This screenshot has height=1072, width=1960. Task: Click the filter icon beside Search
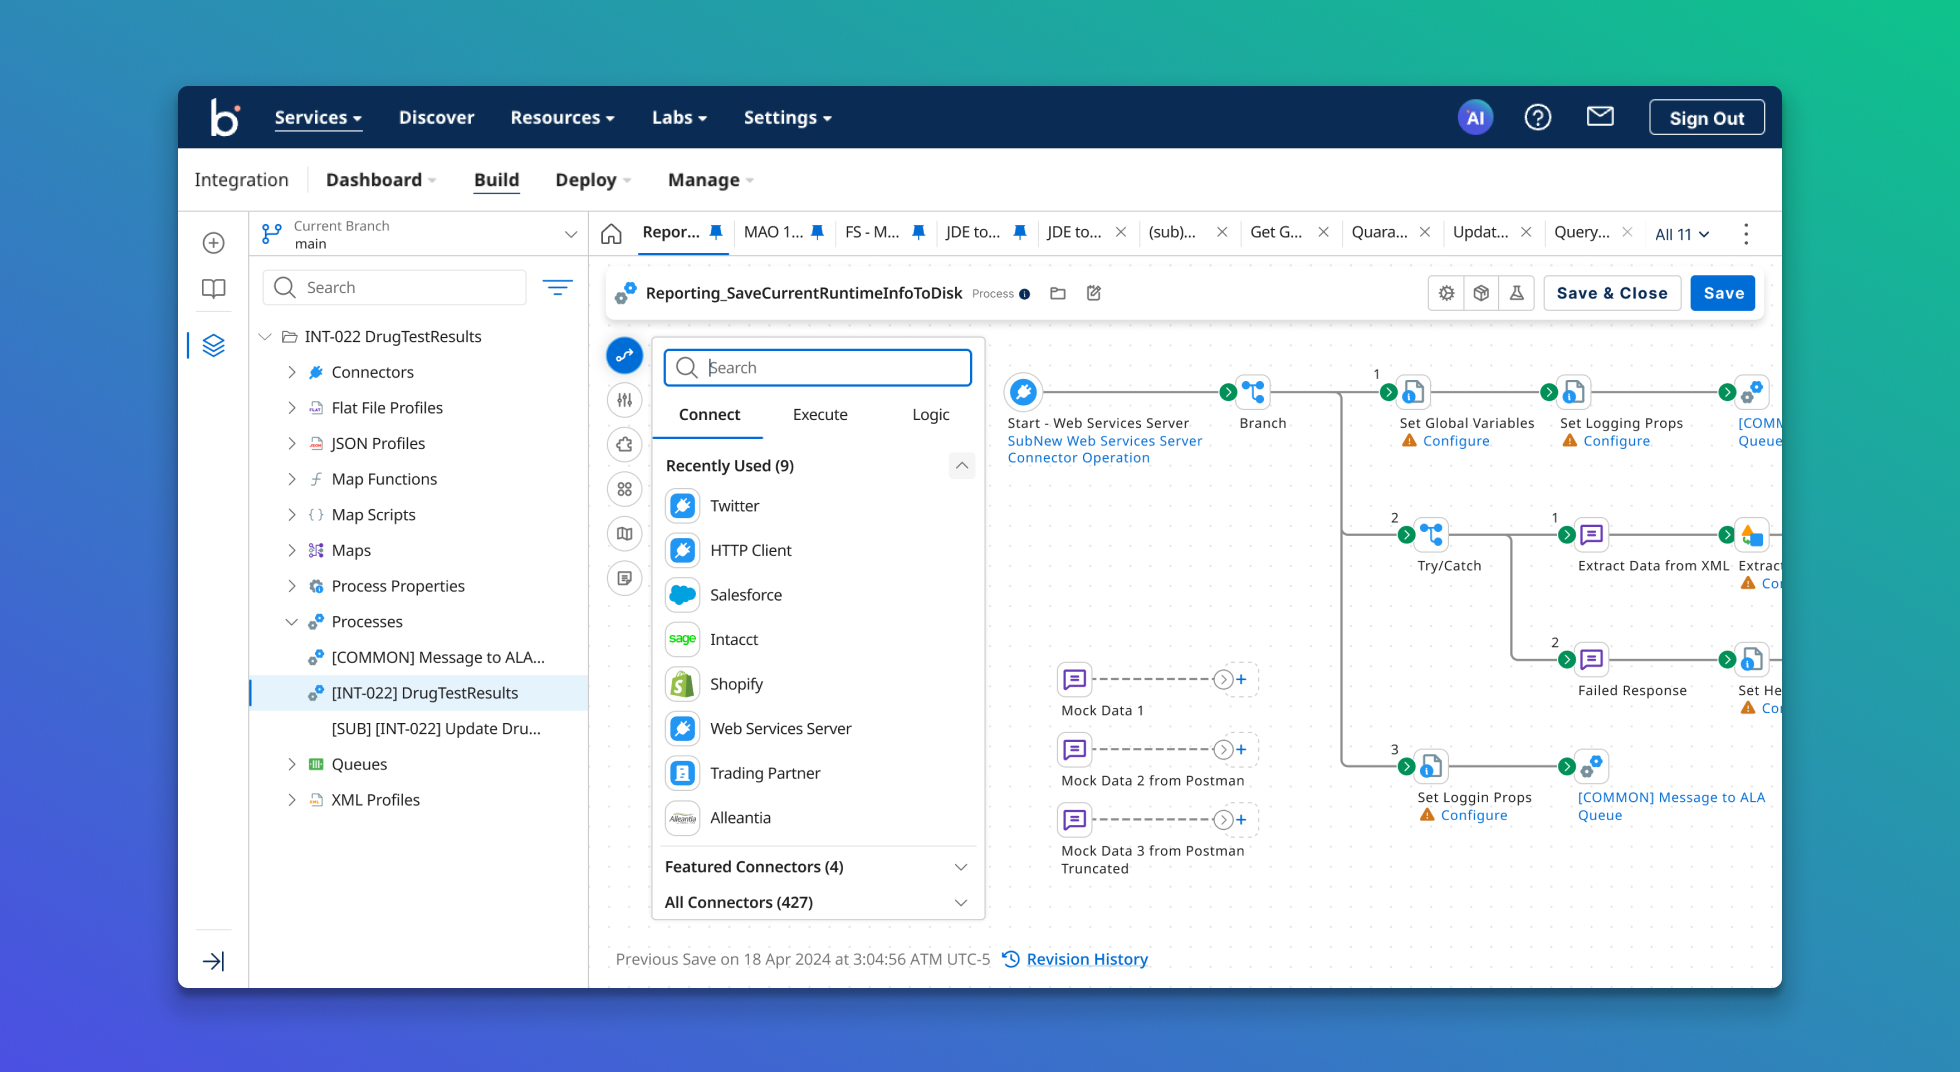click(x=557, y=288)
